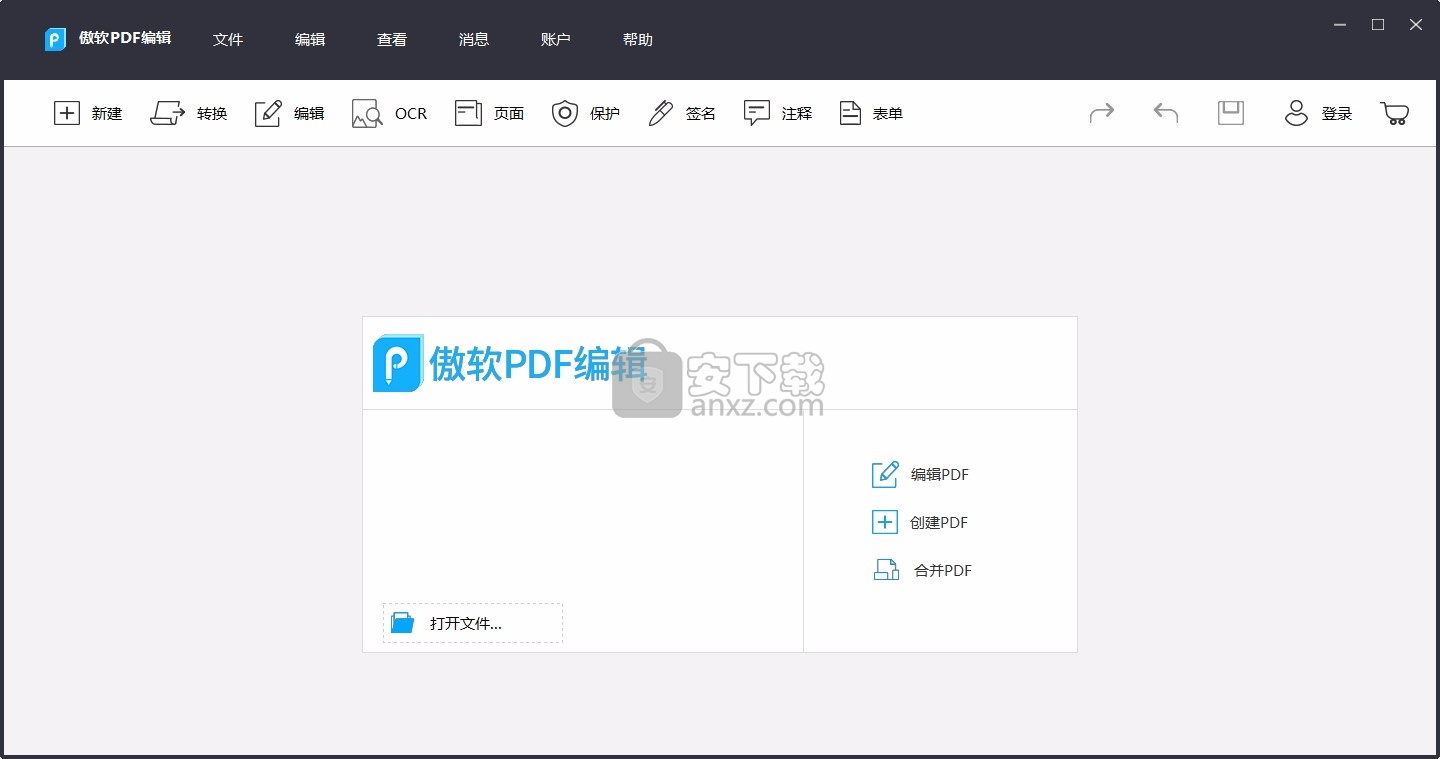
Task: Open the shopping cart icon
Action: pos(1395,113)
